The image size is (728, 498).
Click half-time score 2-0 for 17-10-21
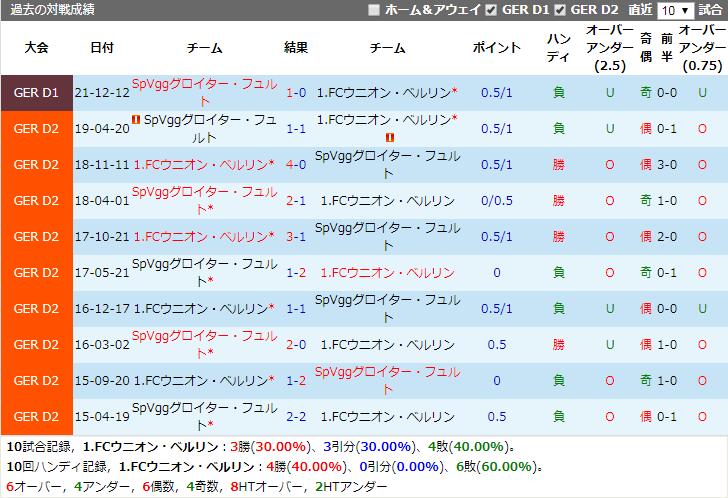667,237
